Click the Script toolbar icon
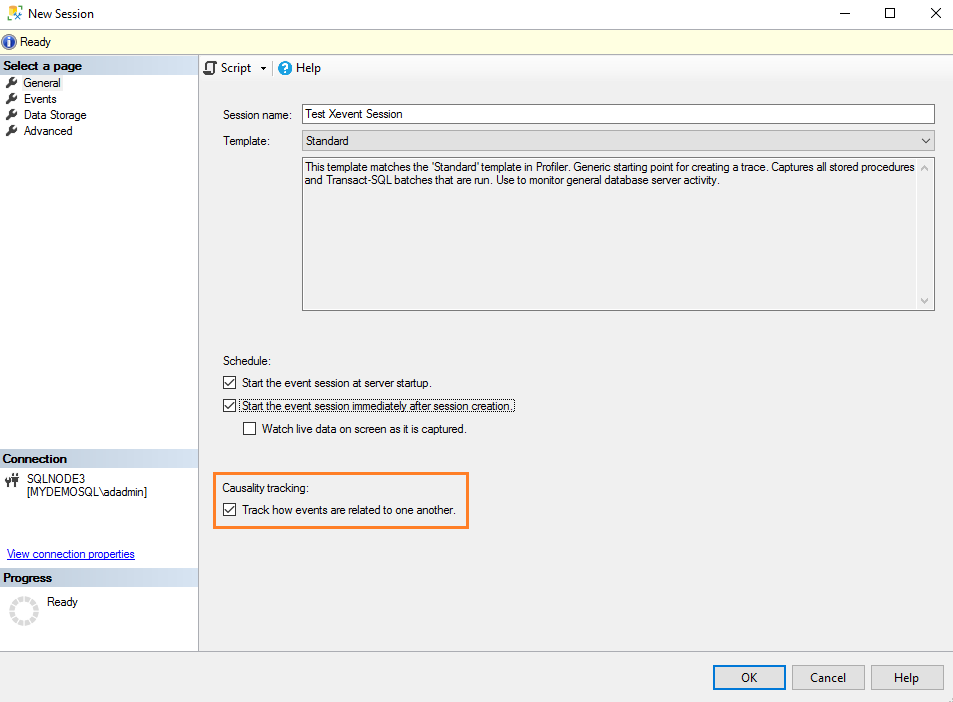This screenshot has width=953, height=702. 210,68
